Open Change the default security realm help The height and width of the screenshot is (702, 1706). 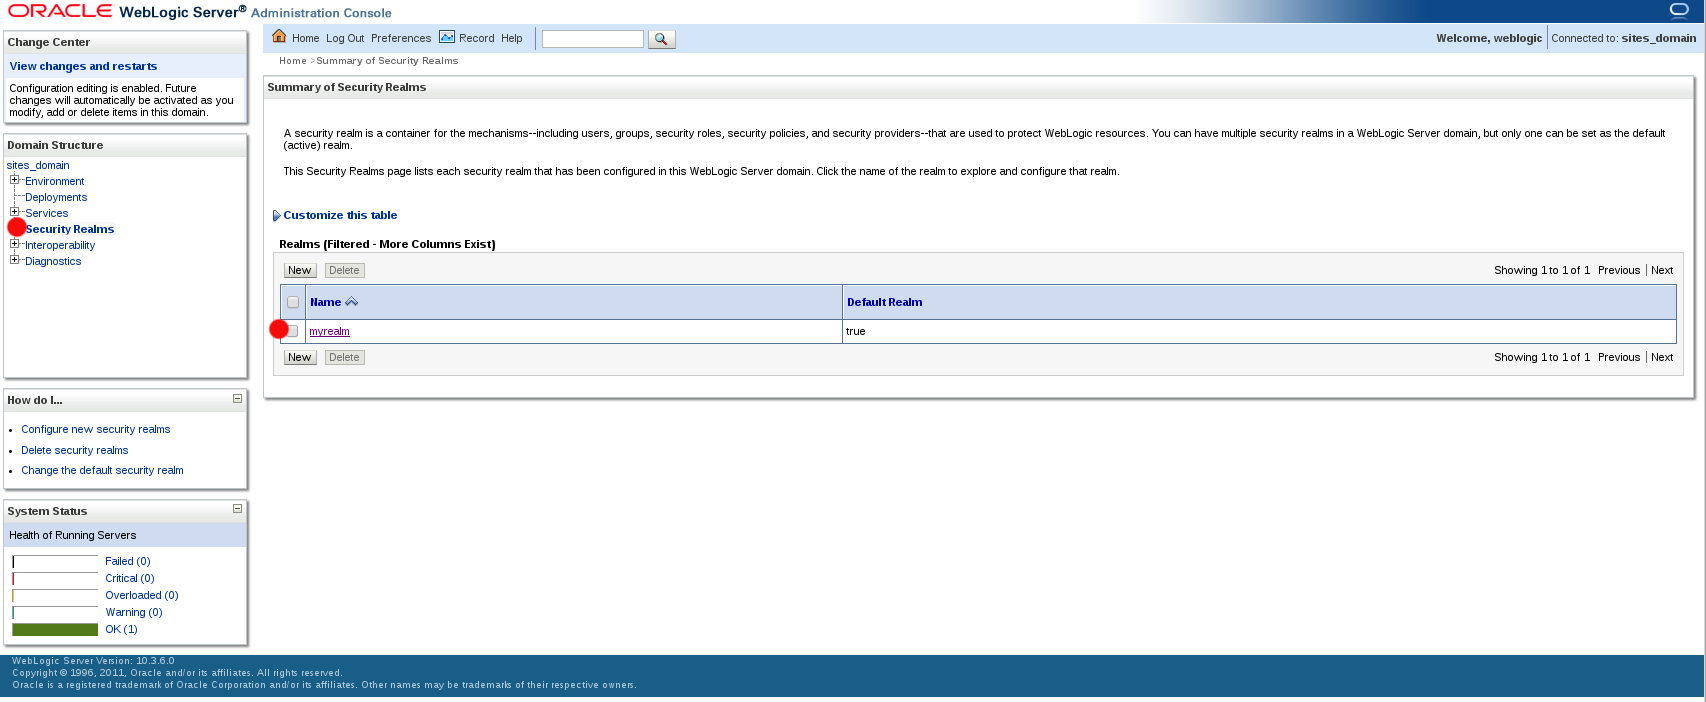click(x=102, y=470)
